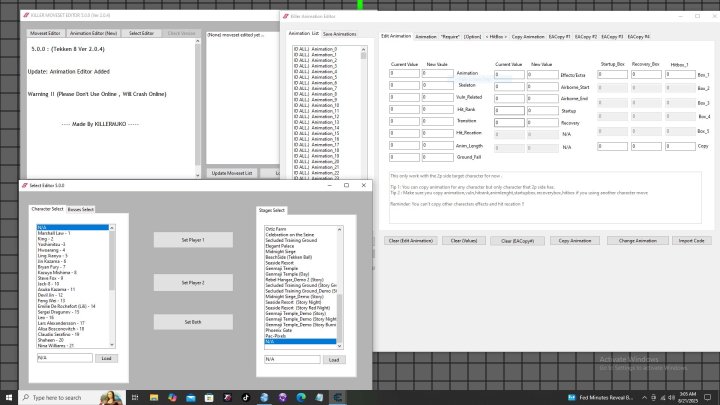Image resolution: width=720 pixels, height=405 pixels.
Task: Open the volume icon in system tray
Action: (x=672, y=398)
